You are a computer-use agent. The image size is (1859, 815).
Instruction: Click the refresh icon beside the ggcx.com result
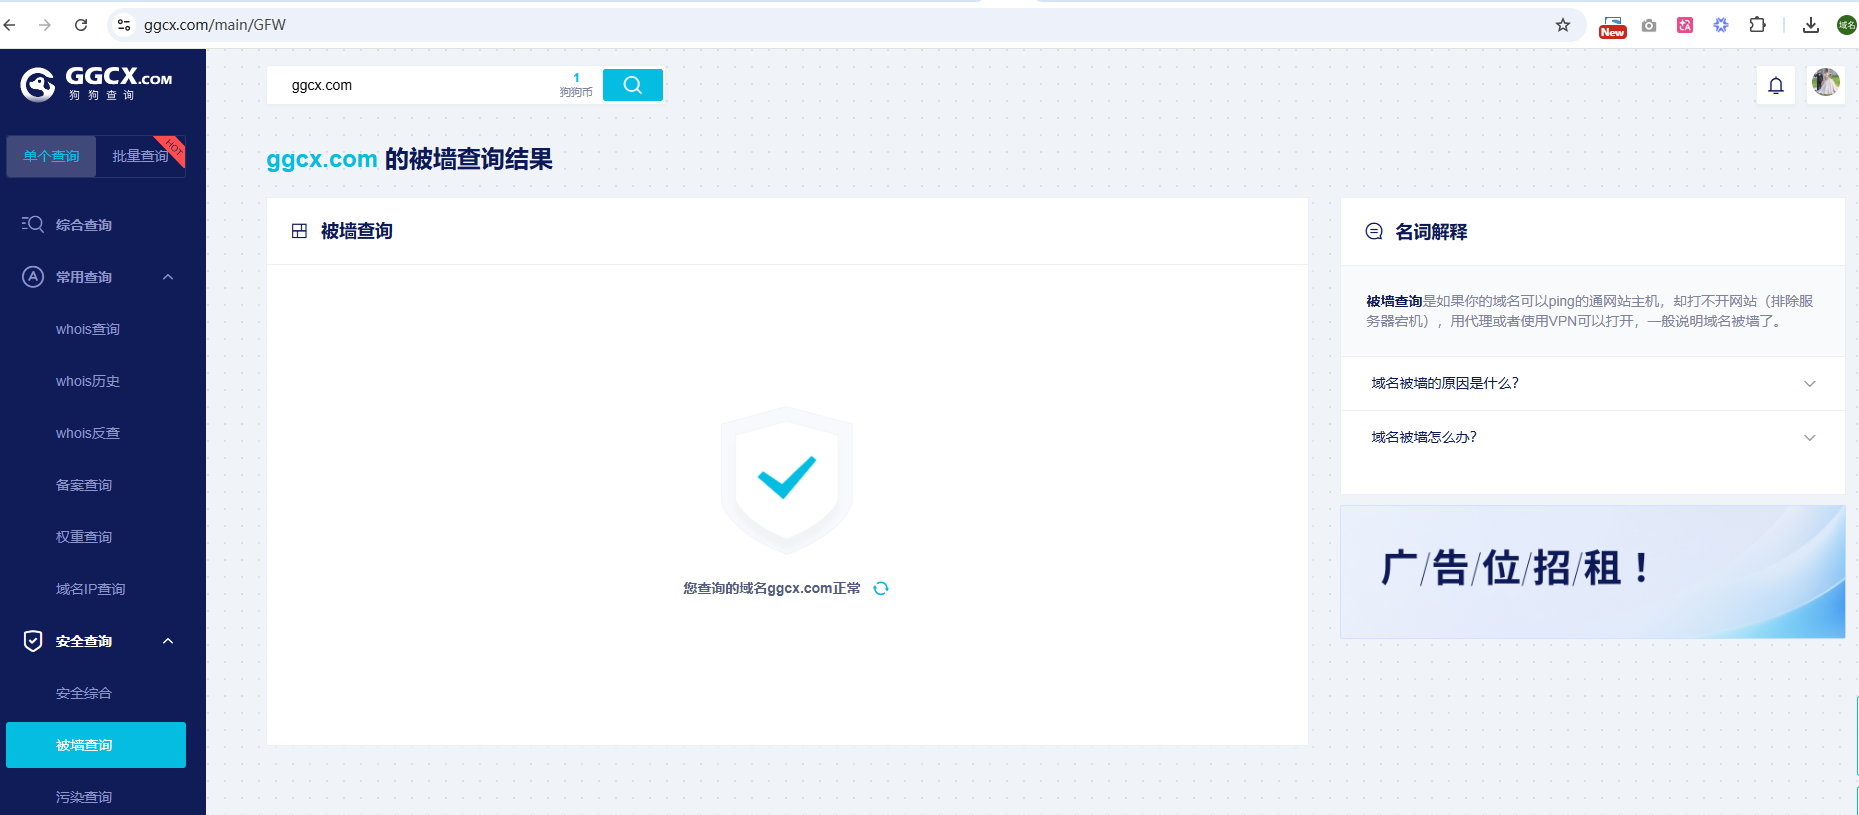tap(881, 588)
